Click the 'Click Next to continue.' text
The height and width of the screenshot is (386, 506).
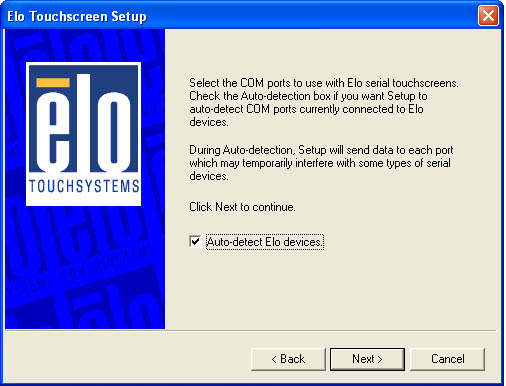point(242,207)
